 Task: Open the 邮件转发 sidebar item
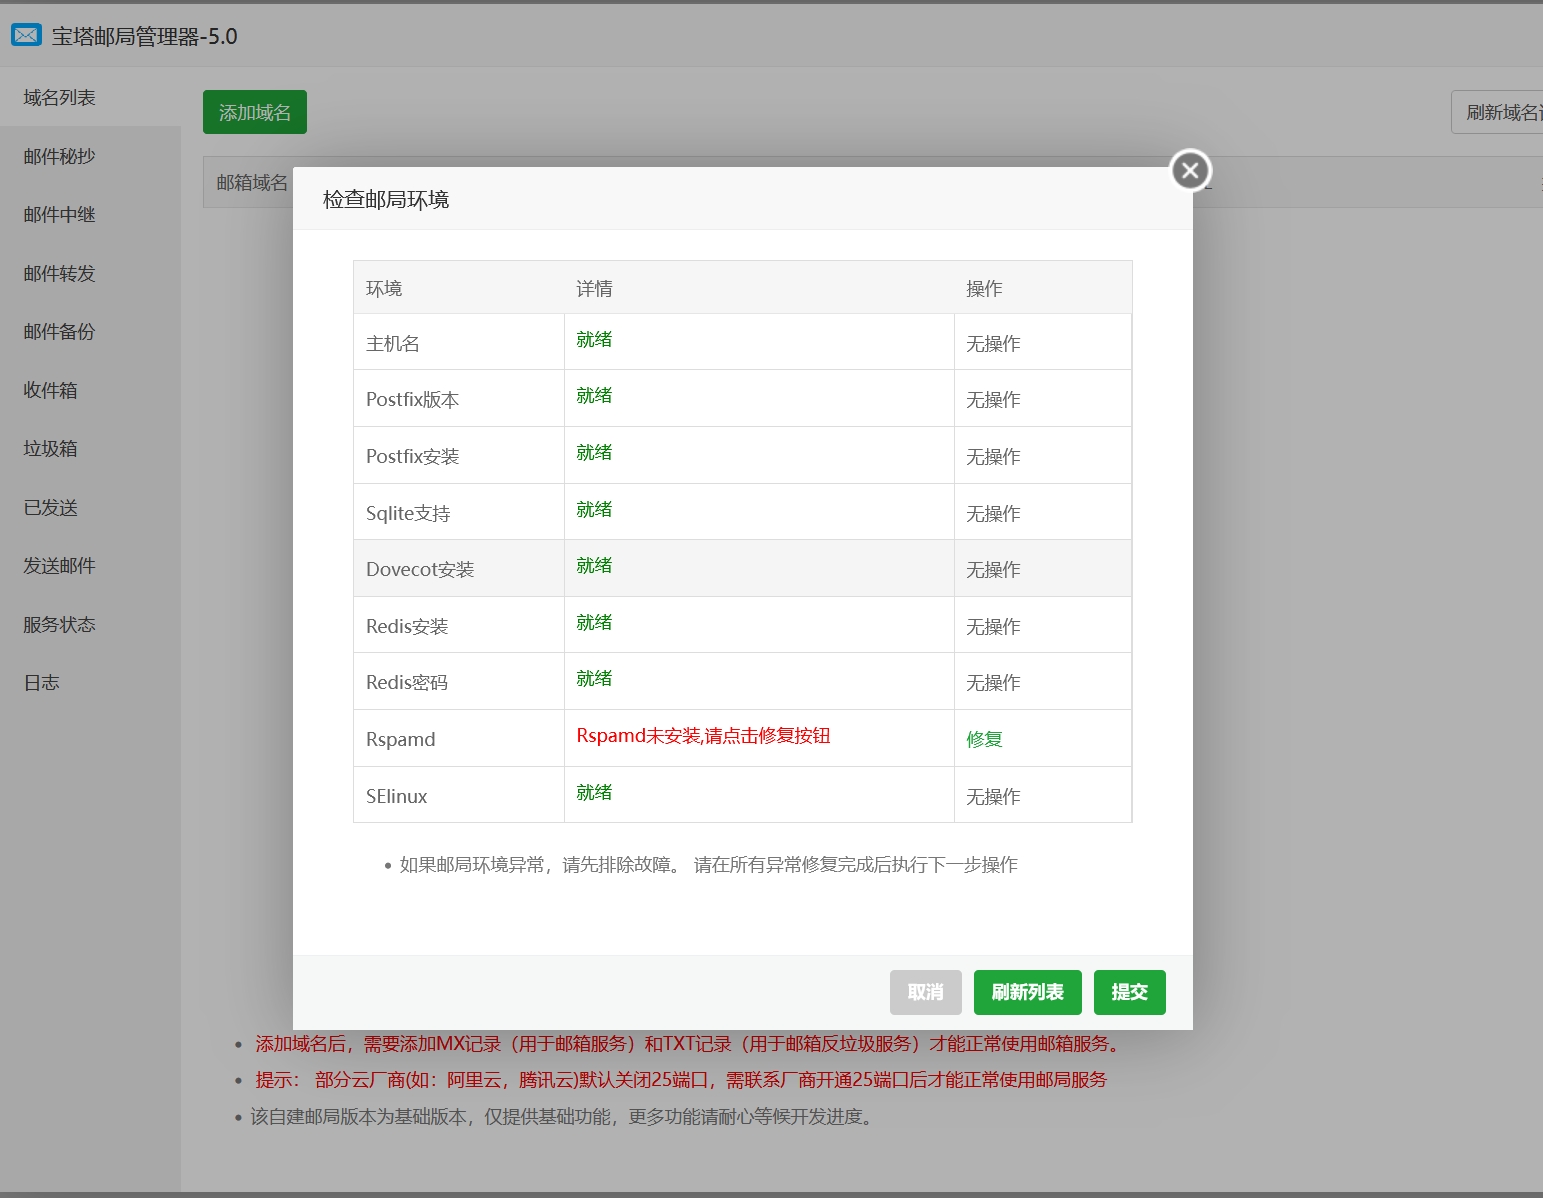[x=90, y=273]
